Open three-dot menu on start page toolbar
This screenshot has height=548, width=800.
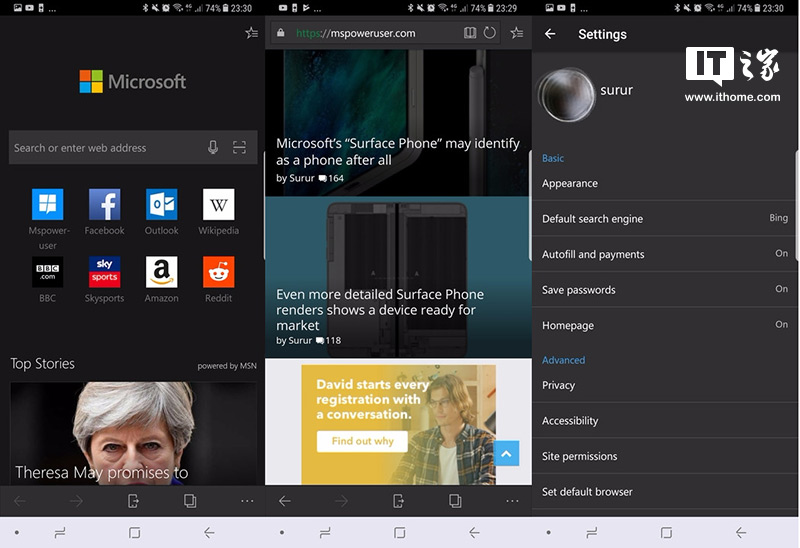[x=247, y=501]
